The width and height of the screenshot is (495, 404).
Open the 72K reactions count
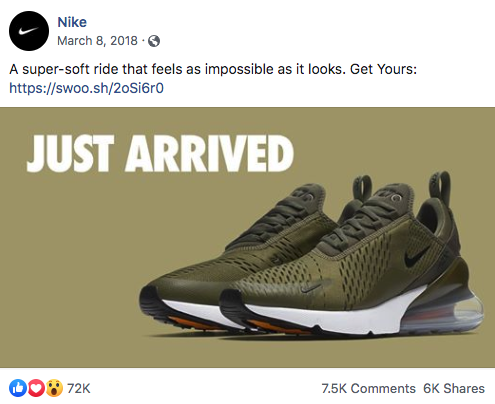coord(79,388)
